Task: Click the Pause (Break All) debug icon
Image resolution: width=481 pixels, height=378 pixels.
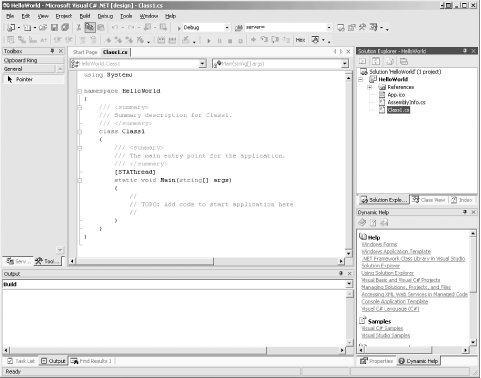Action: click(x=219, y=41)
